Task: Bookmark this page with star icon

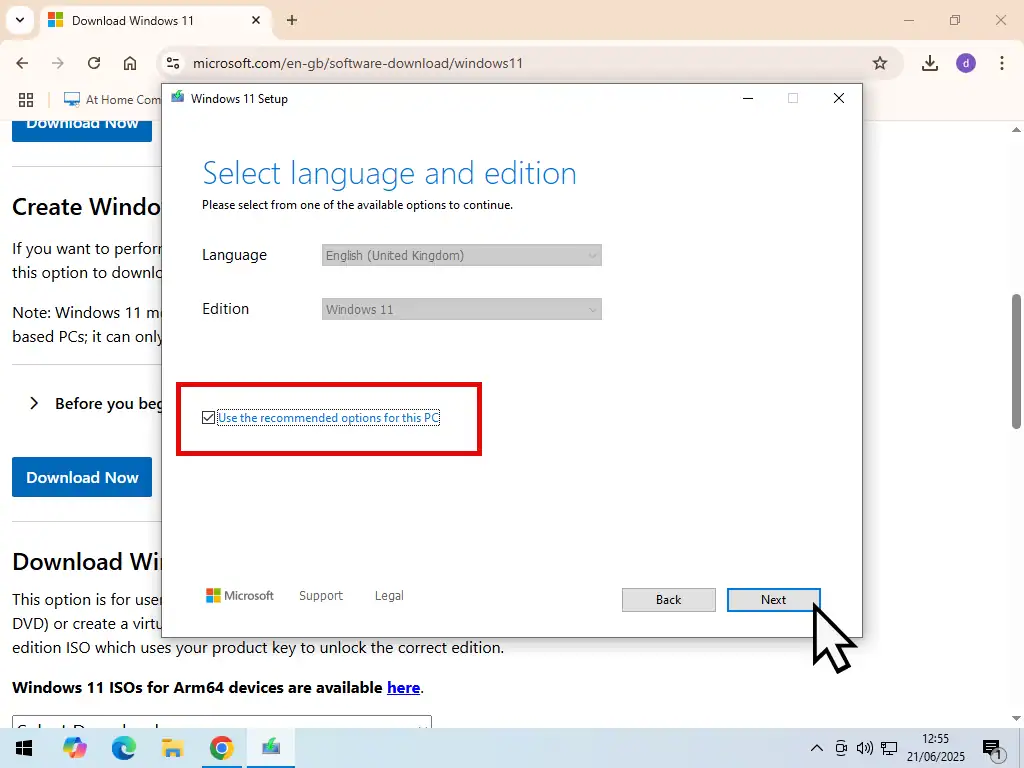Action: (x=880, y=63)
